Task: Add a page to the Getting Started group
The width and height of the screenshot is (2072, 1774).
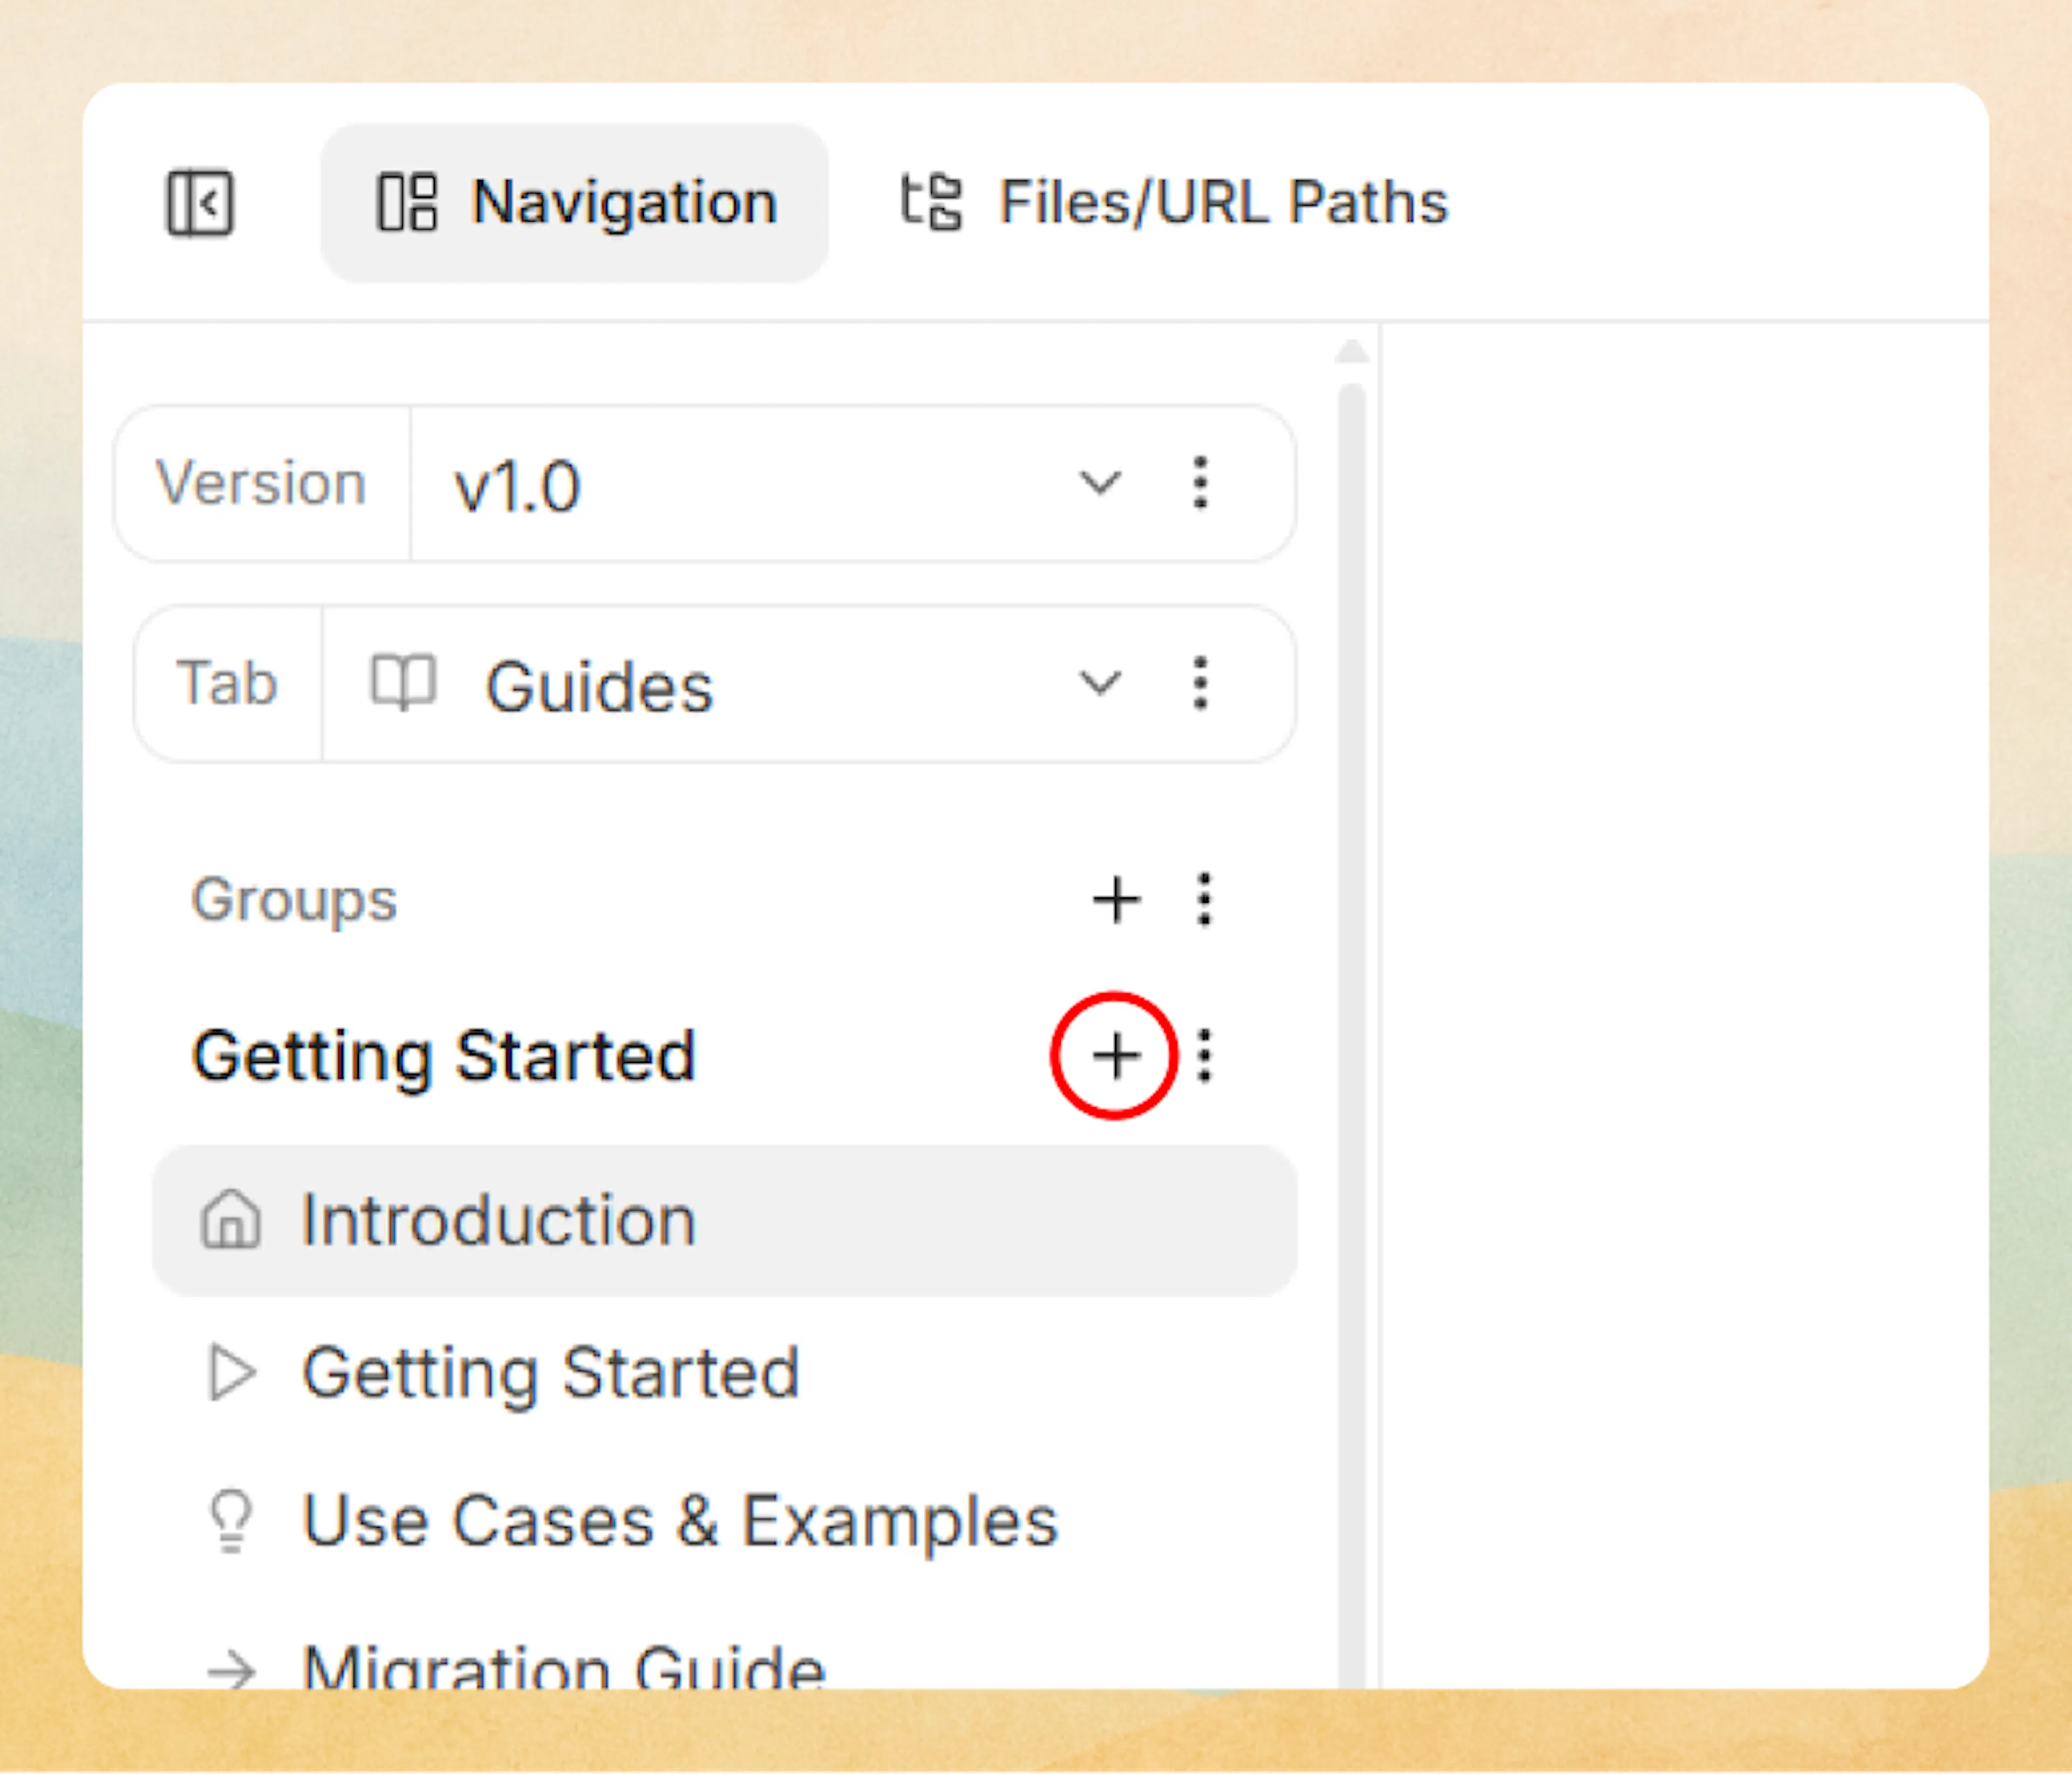Action: coord(1116,1055)
